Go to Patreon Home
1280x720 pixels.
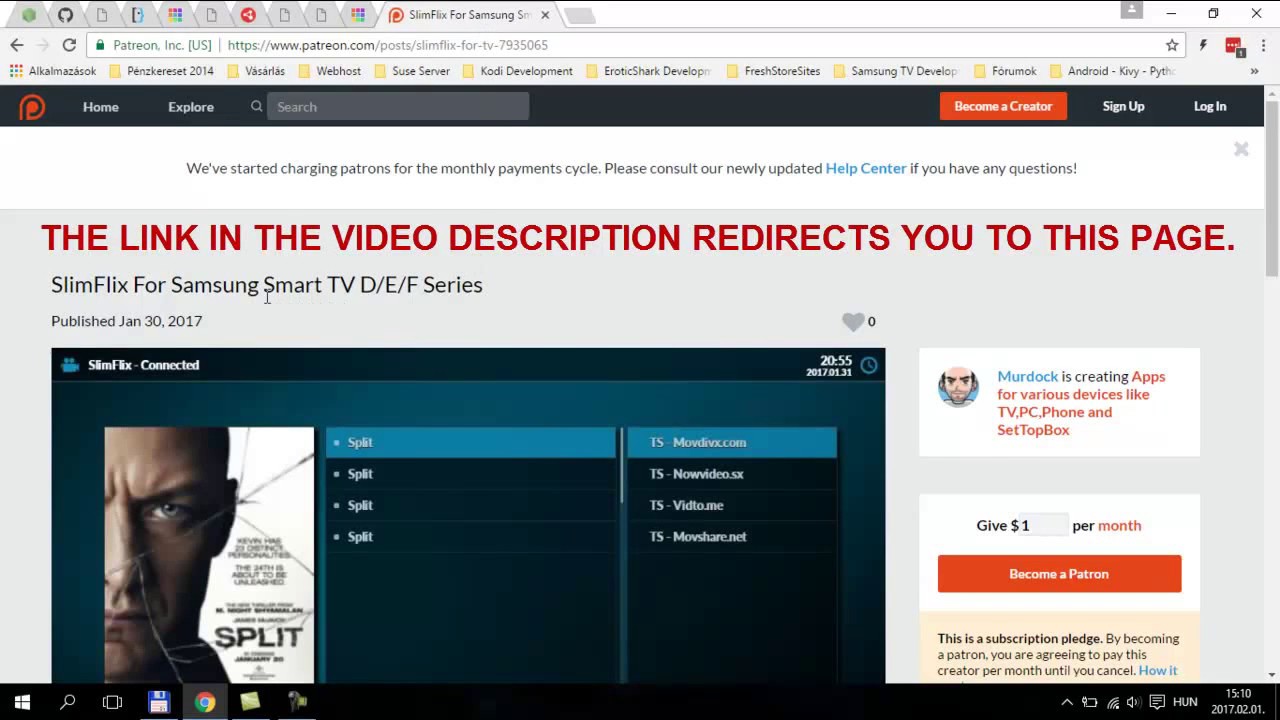[x=101, y=106]
